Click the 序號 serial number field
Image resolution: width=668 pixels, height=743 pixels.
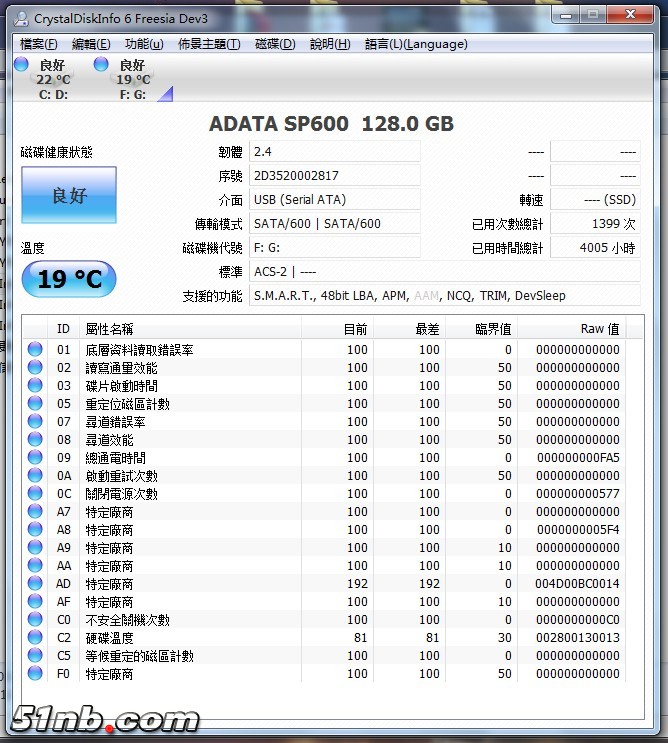(x=334, y=175)
